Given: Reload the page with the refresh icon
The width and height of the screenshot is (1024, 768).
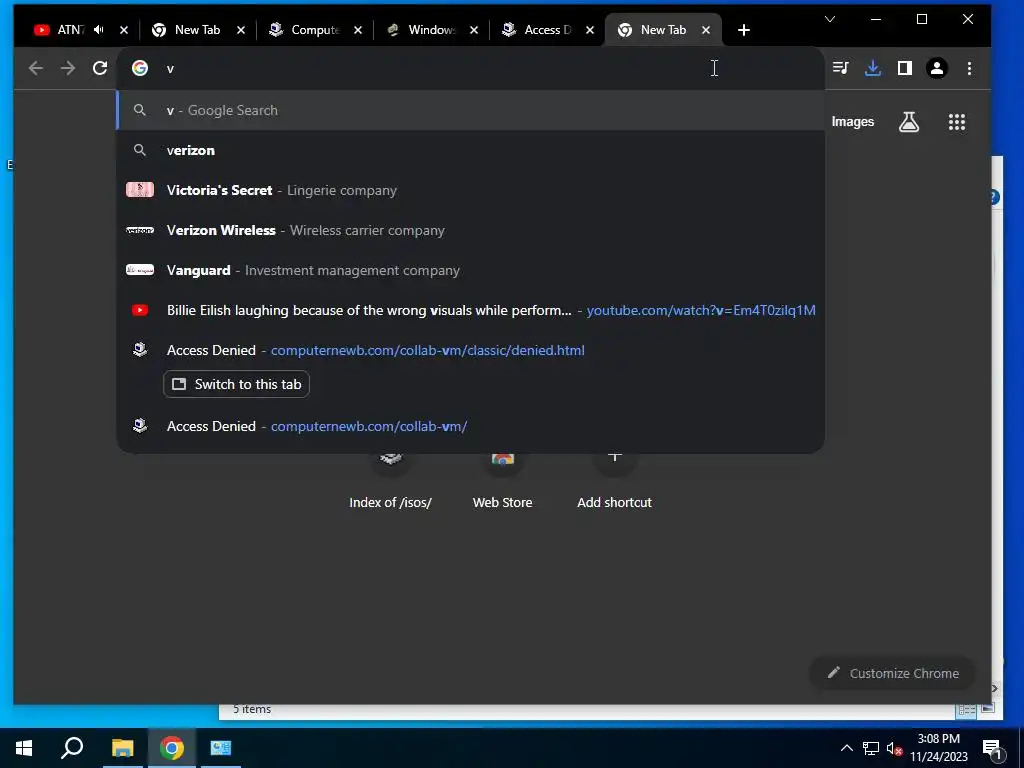Looking at the screenshot, I should click(x=100, y=68).
